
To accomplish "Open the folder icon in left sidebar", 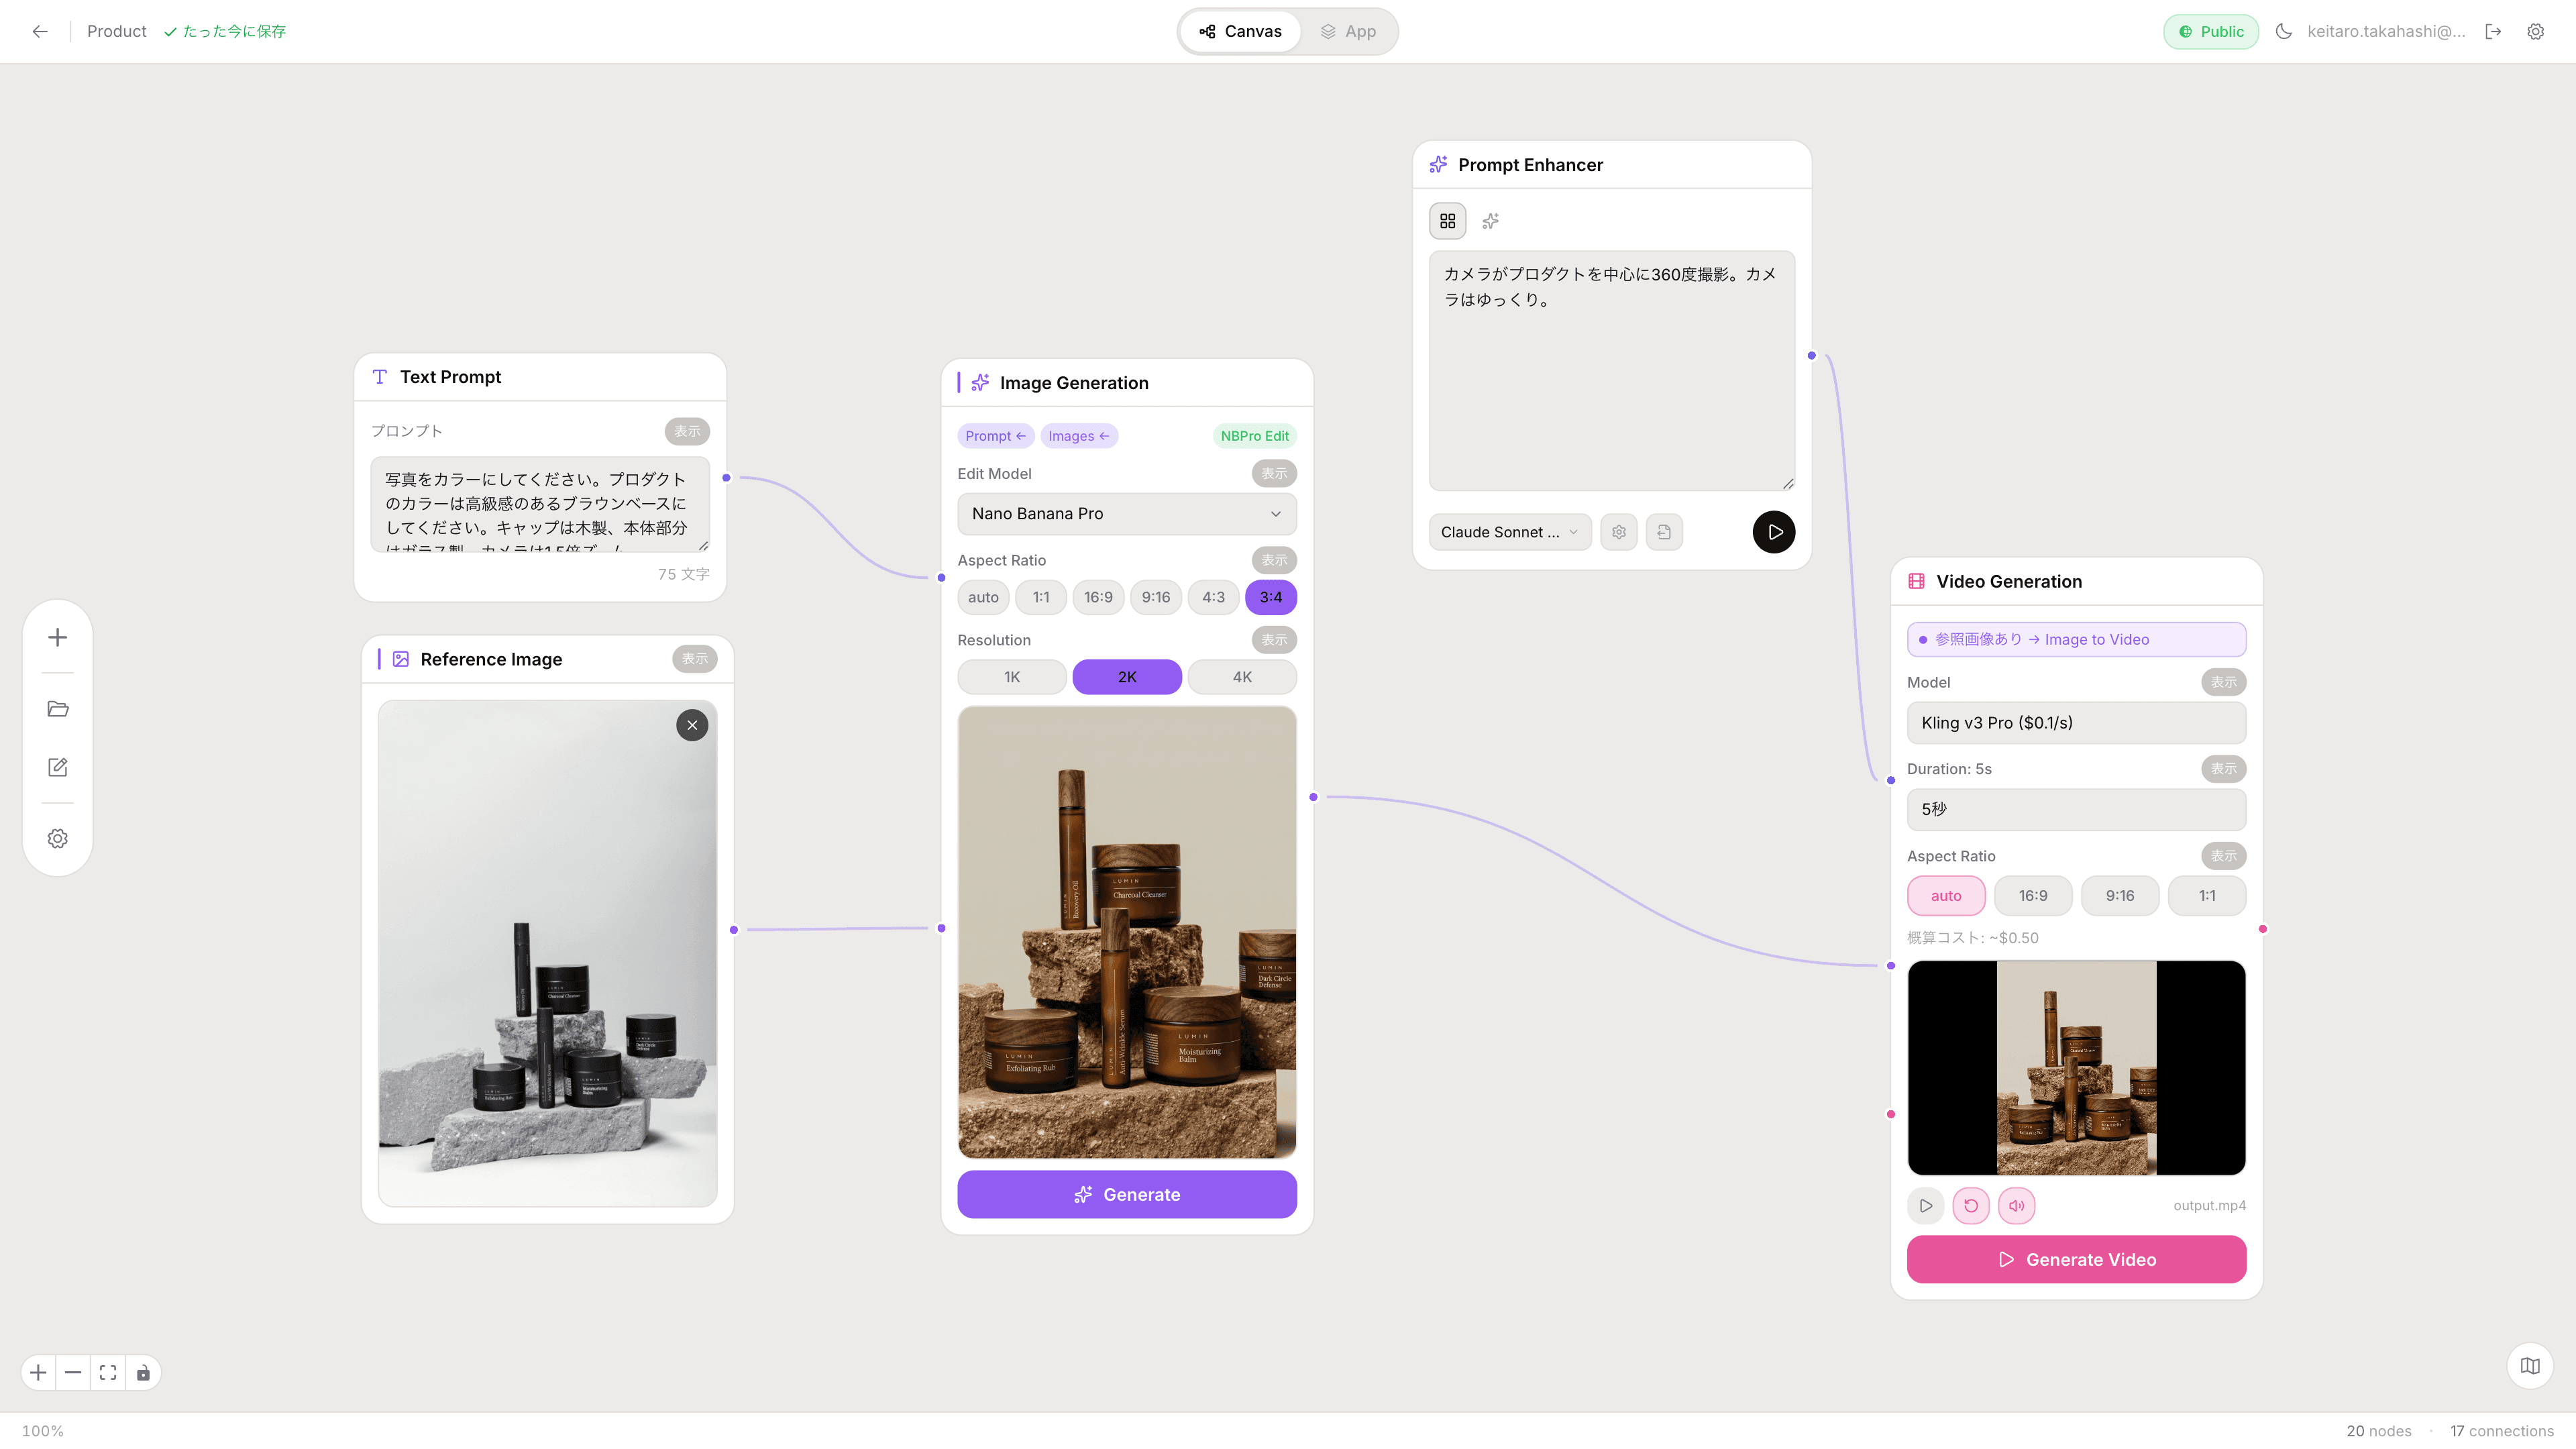I will tap(58, 709).
